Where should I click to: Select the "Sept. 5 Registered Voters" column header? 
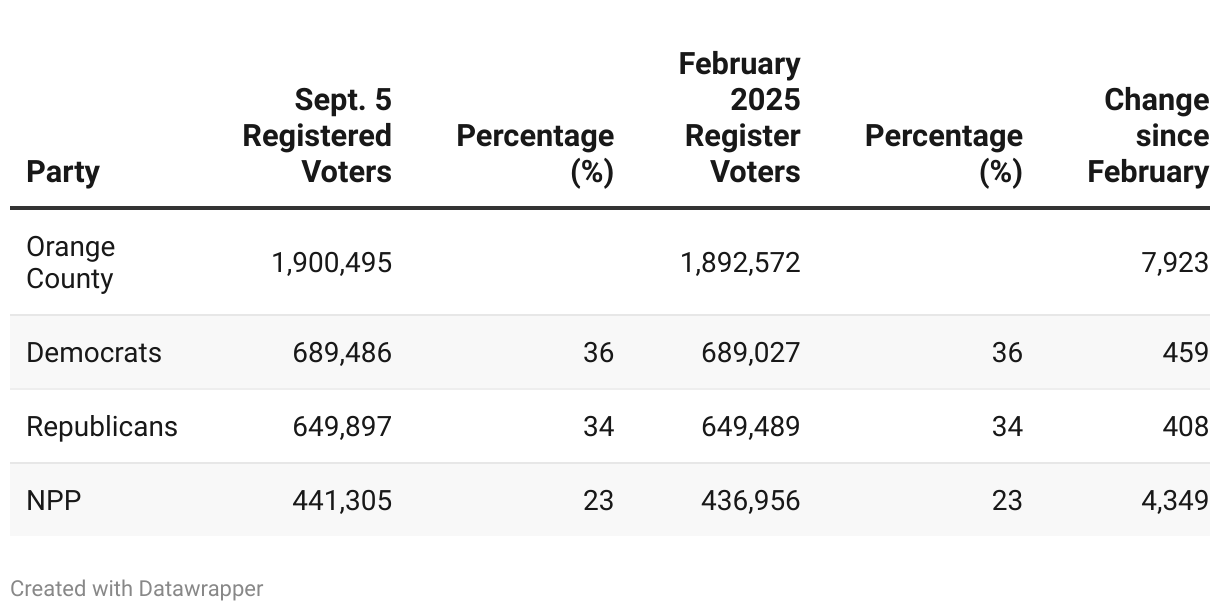tap(317, 136)
